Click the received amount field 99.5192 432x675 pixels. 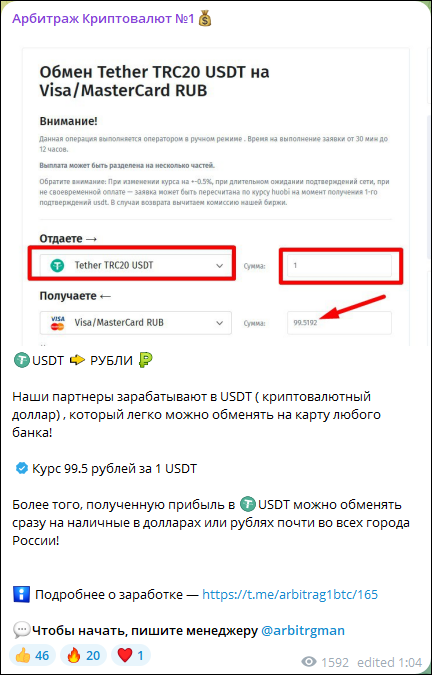pos(339,323)
